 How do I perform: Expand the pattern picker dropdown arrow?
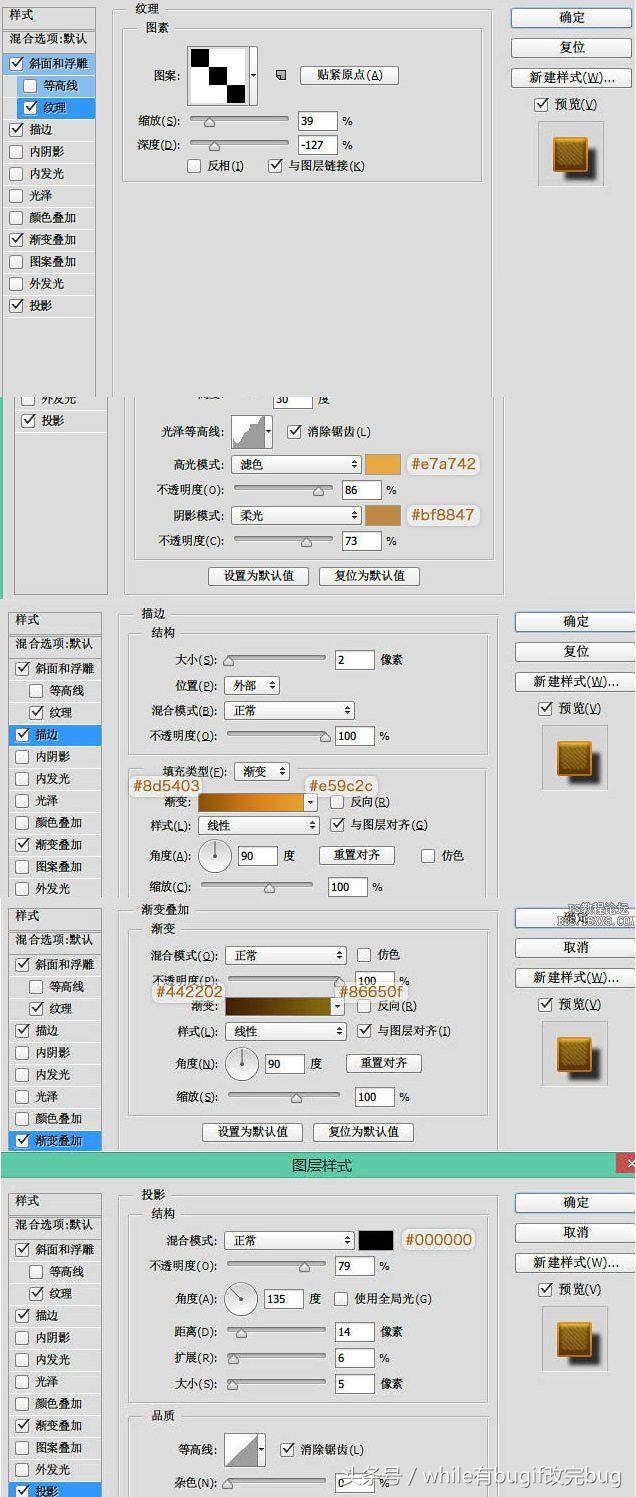(254, 76)
